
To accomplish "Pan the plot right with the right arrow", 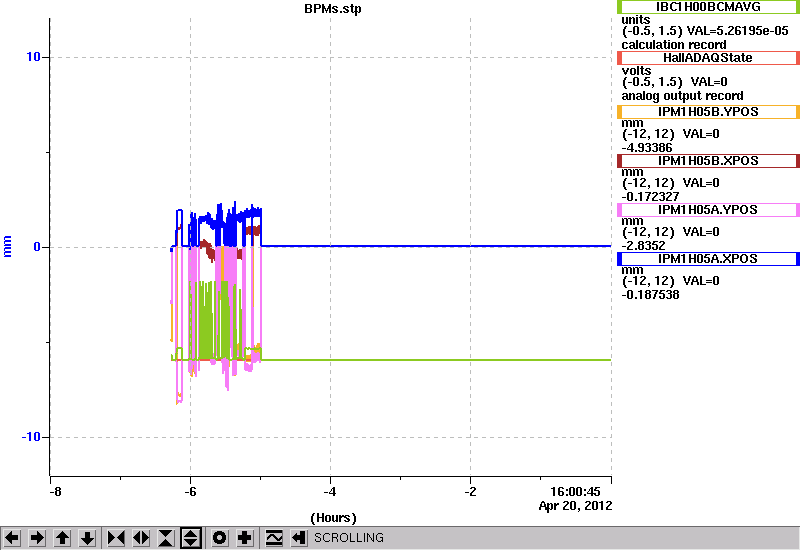I will point(37,538).
